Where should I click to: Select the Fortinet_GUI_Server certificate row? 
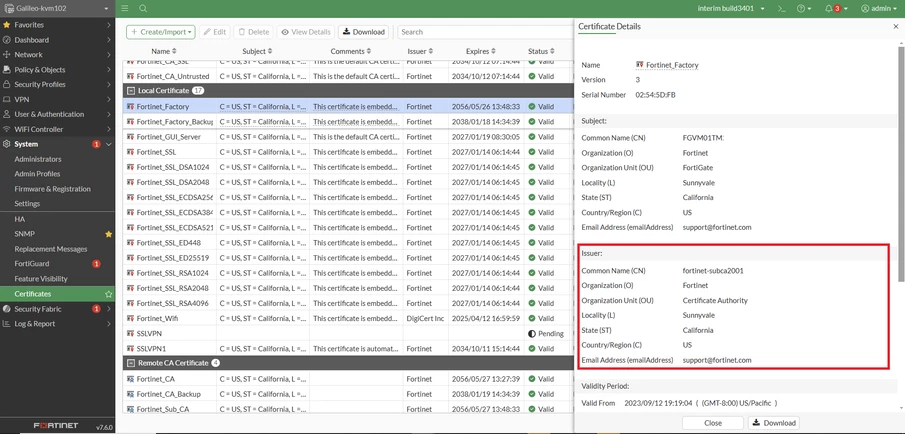tap(349, 137)
